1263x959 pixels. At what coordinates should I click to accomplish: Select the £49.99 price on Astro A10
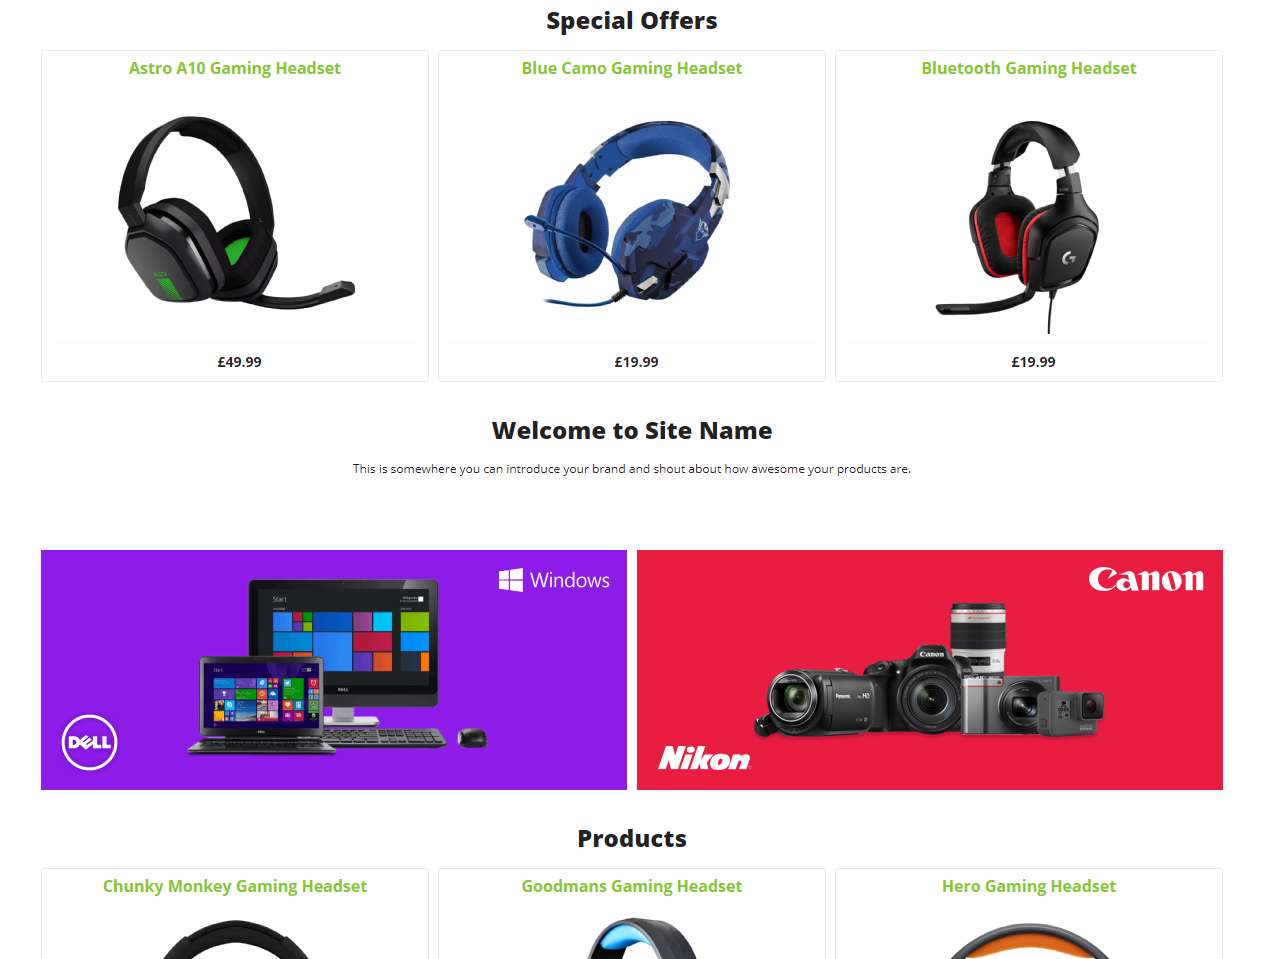pos(239,362)
